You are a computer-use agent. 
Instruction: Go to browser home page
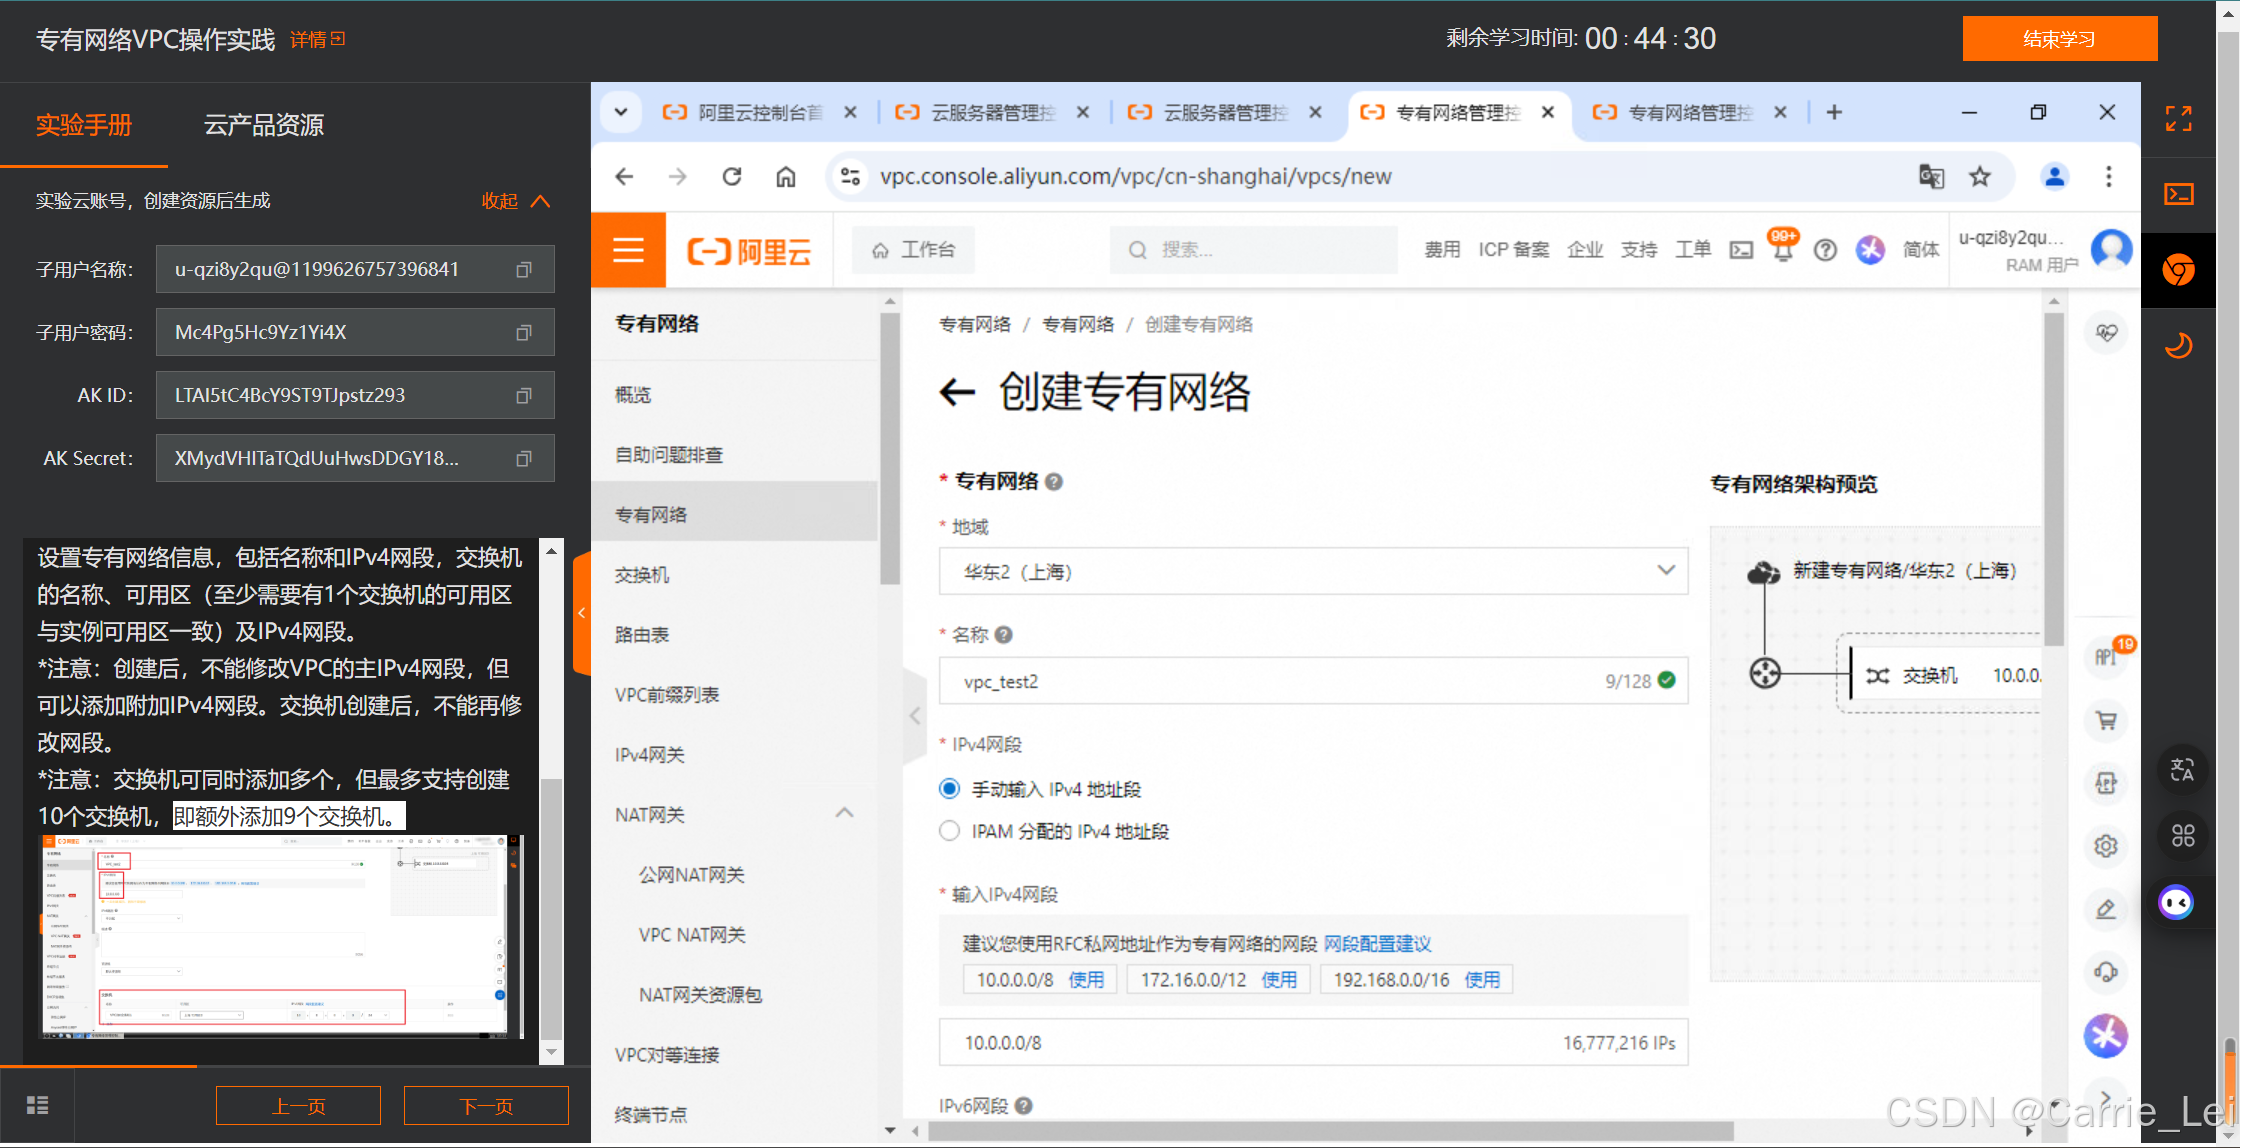click(x=786, y=177)
